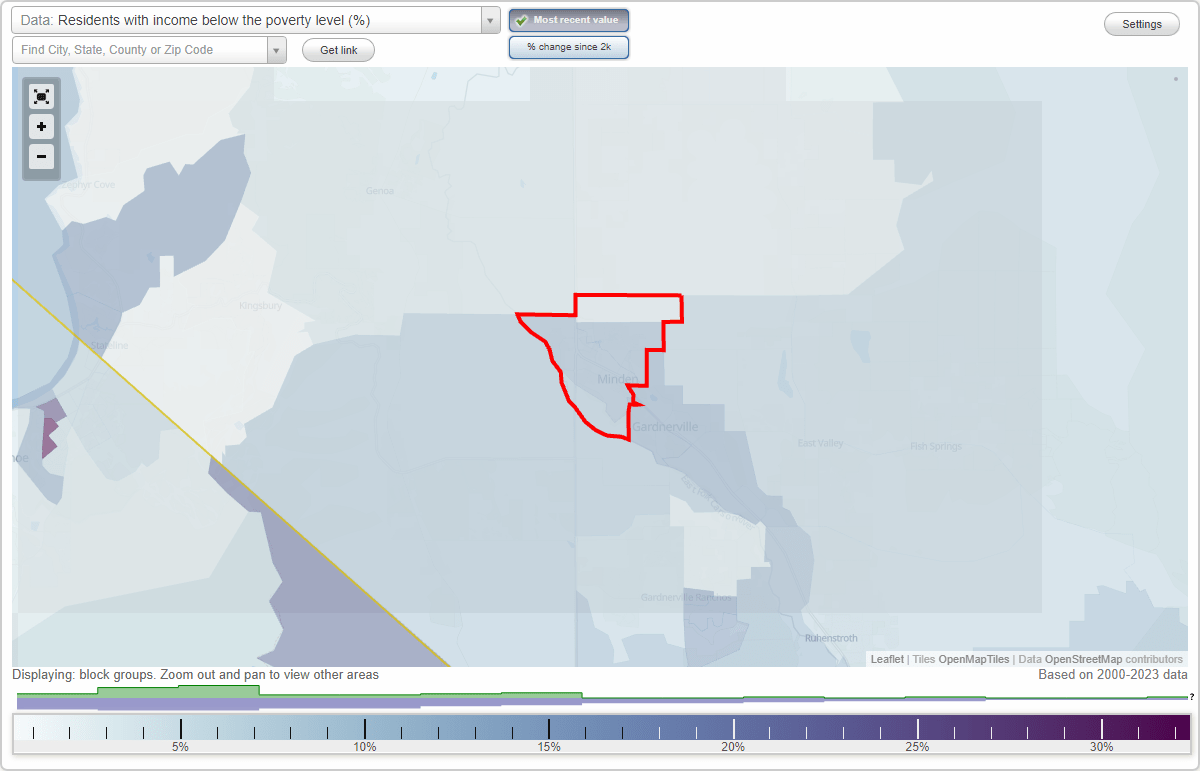The width and height of the screenshot is (1200, 771).
Task: Open the Data selector showing poverty level metric
Action: click(250, 19)
